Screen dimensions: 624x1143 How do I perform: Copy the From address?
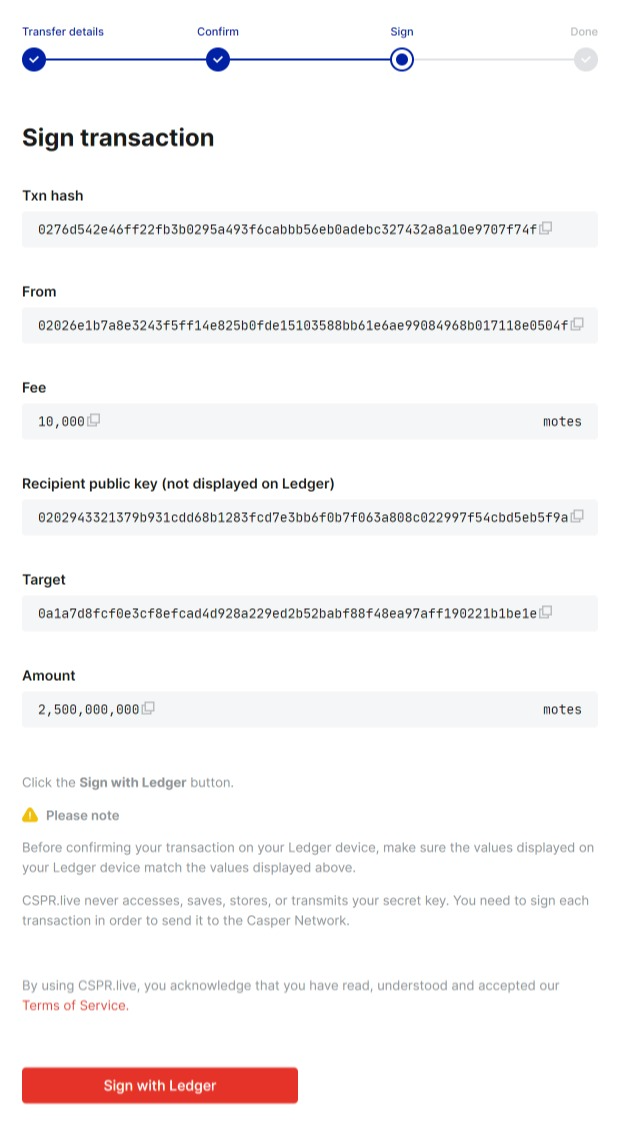click(577, 324)
